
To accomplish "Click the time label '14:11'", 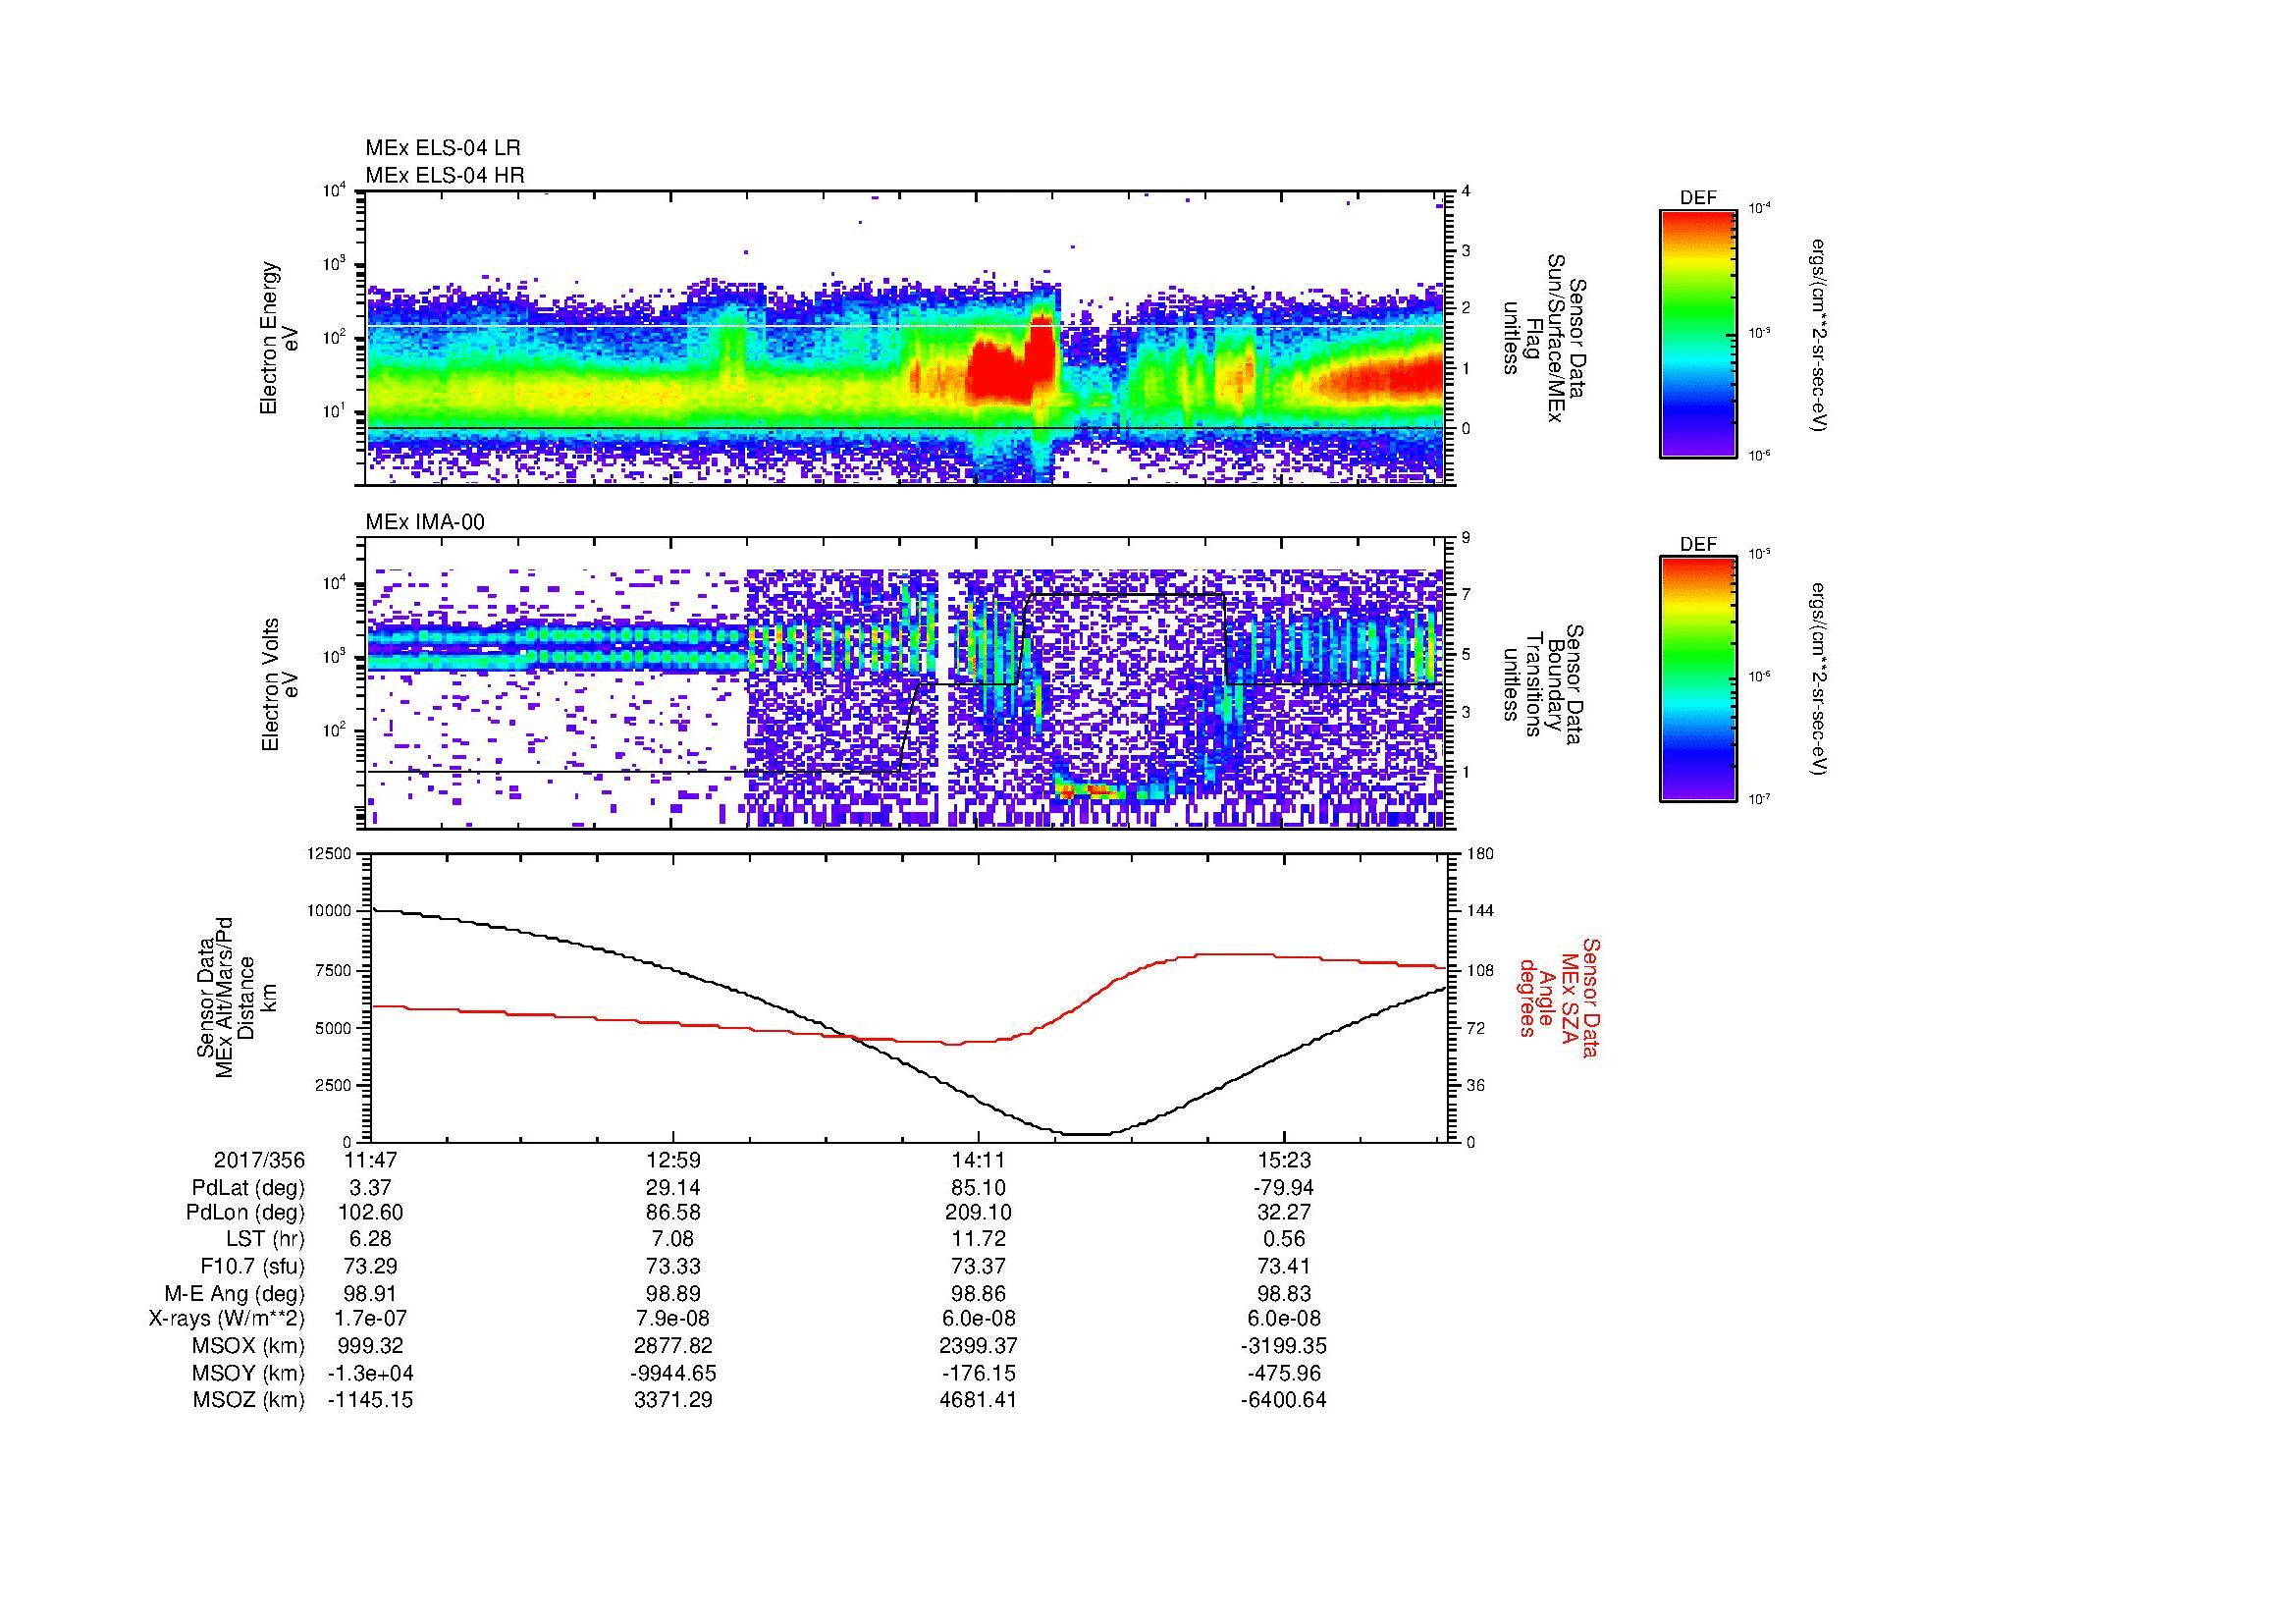I will tap(979, 1160).
